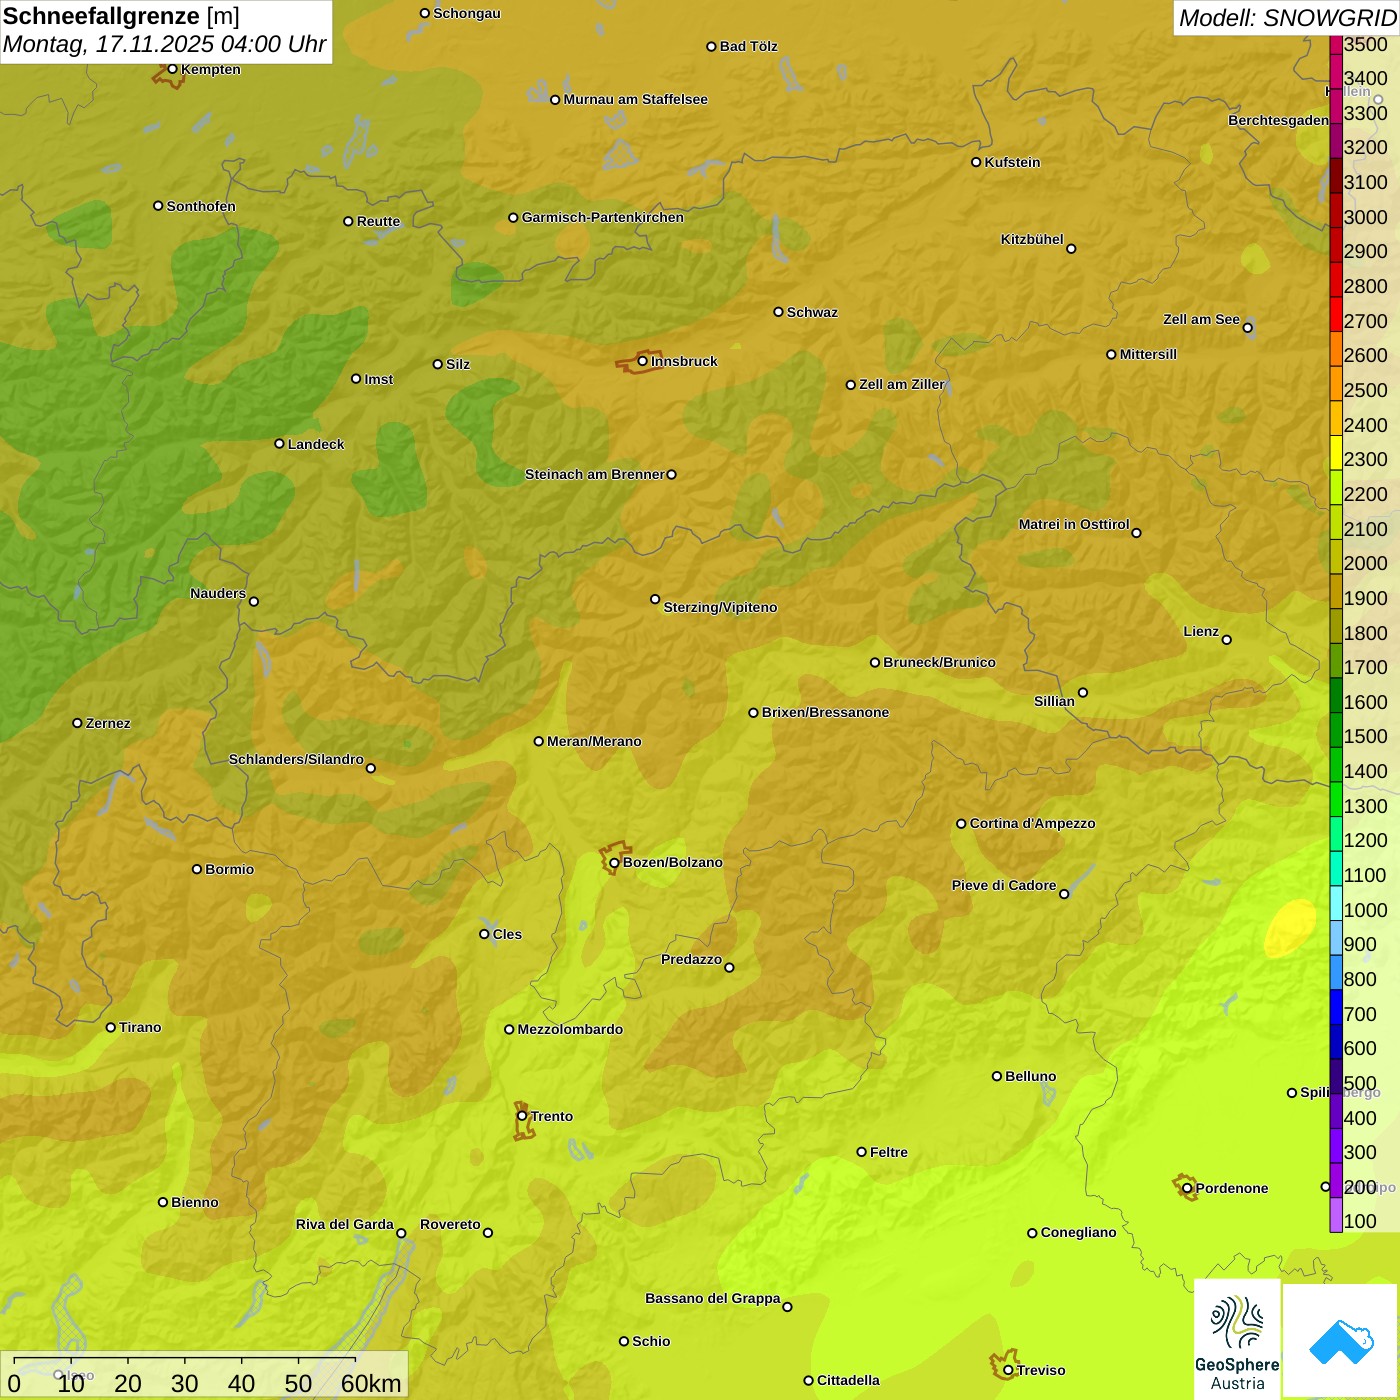Select the Garmisch-Partenkirchen map label

coord(603,217)
